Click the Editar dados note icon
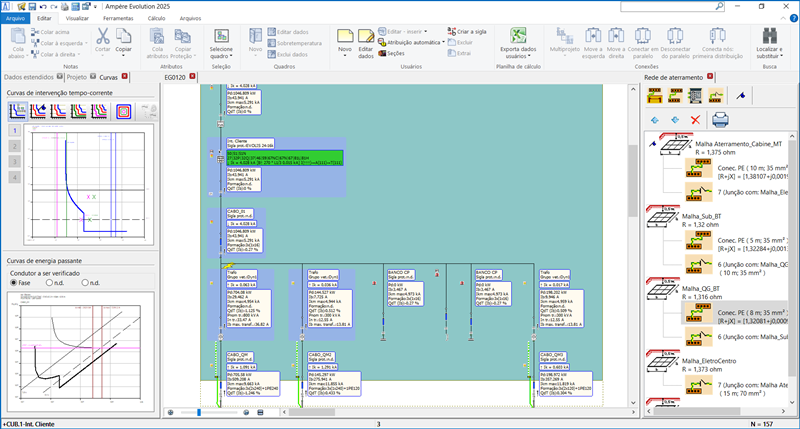 click(x=366, y=36)
